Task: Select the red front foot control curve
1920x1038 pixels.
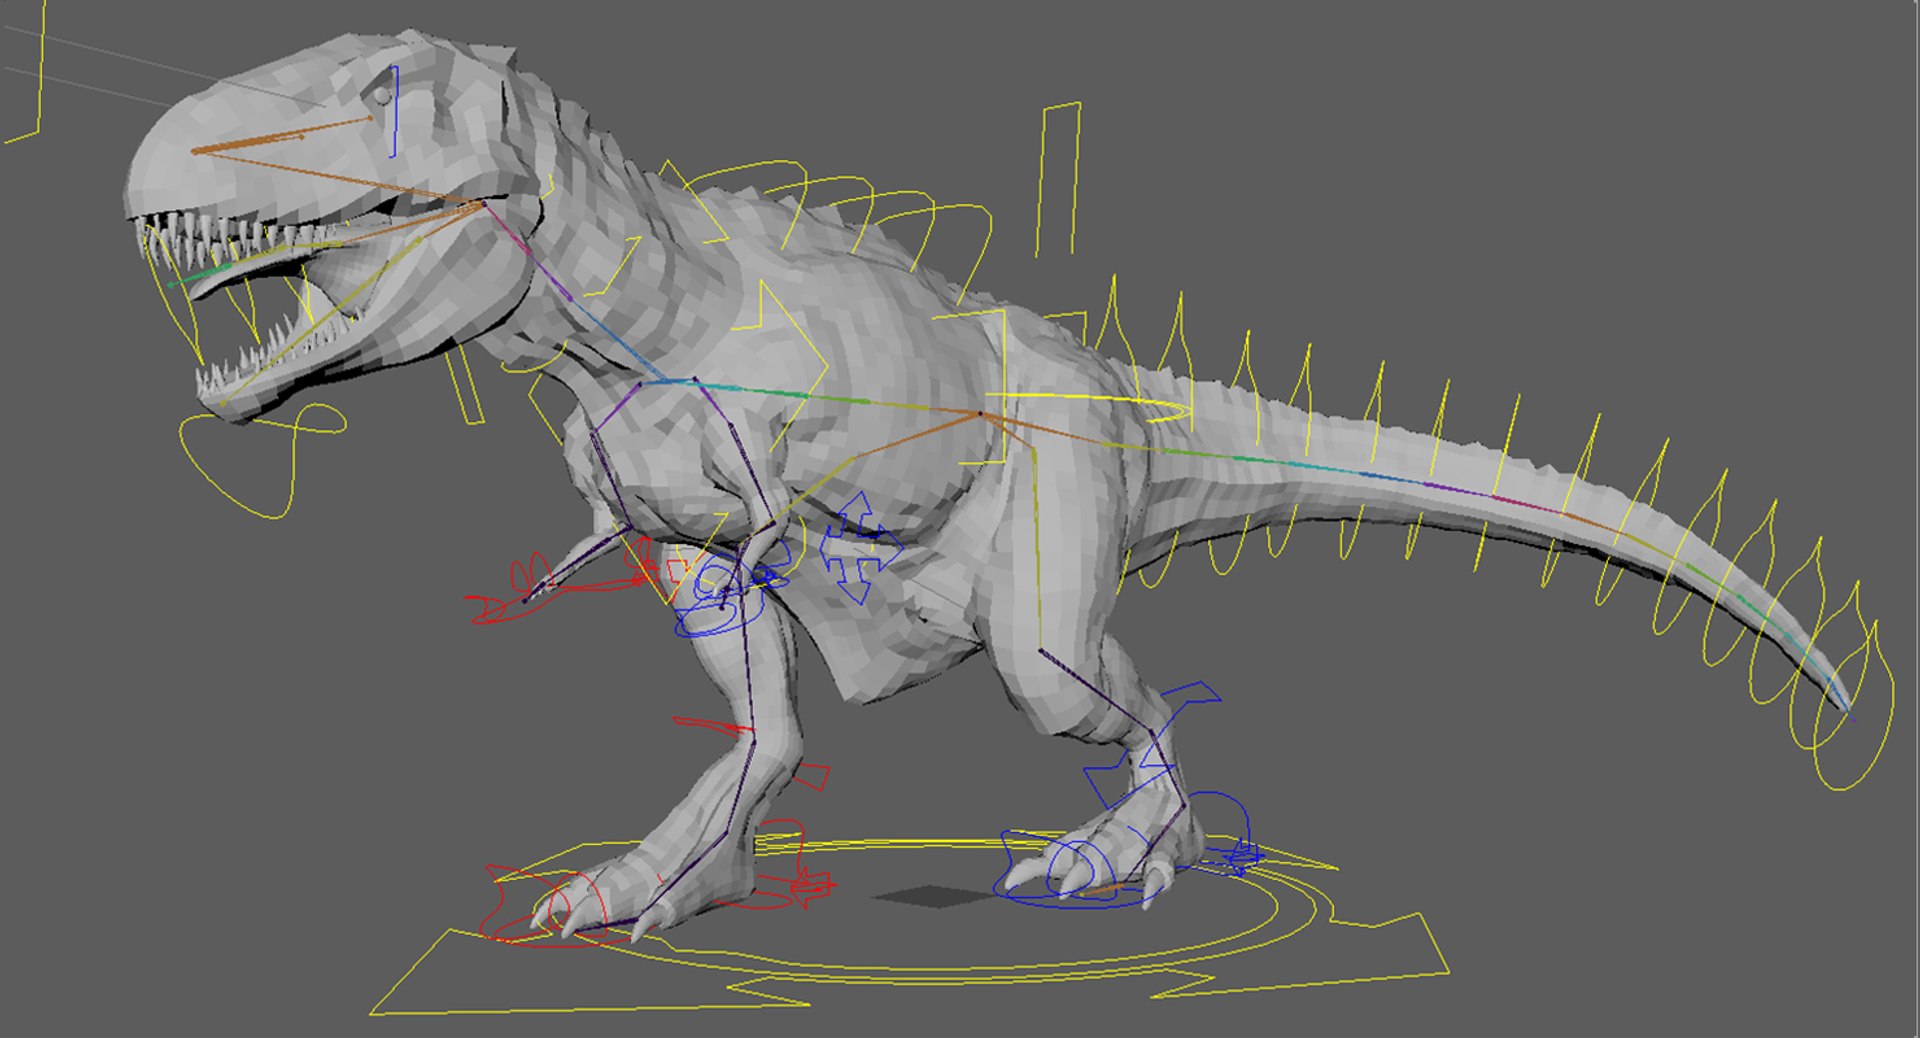Action: [545, 908]
